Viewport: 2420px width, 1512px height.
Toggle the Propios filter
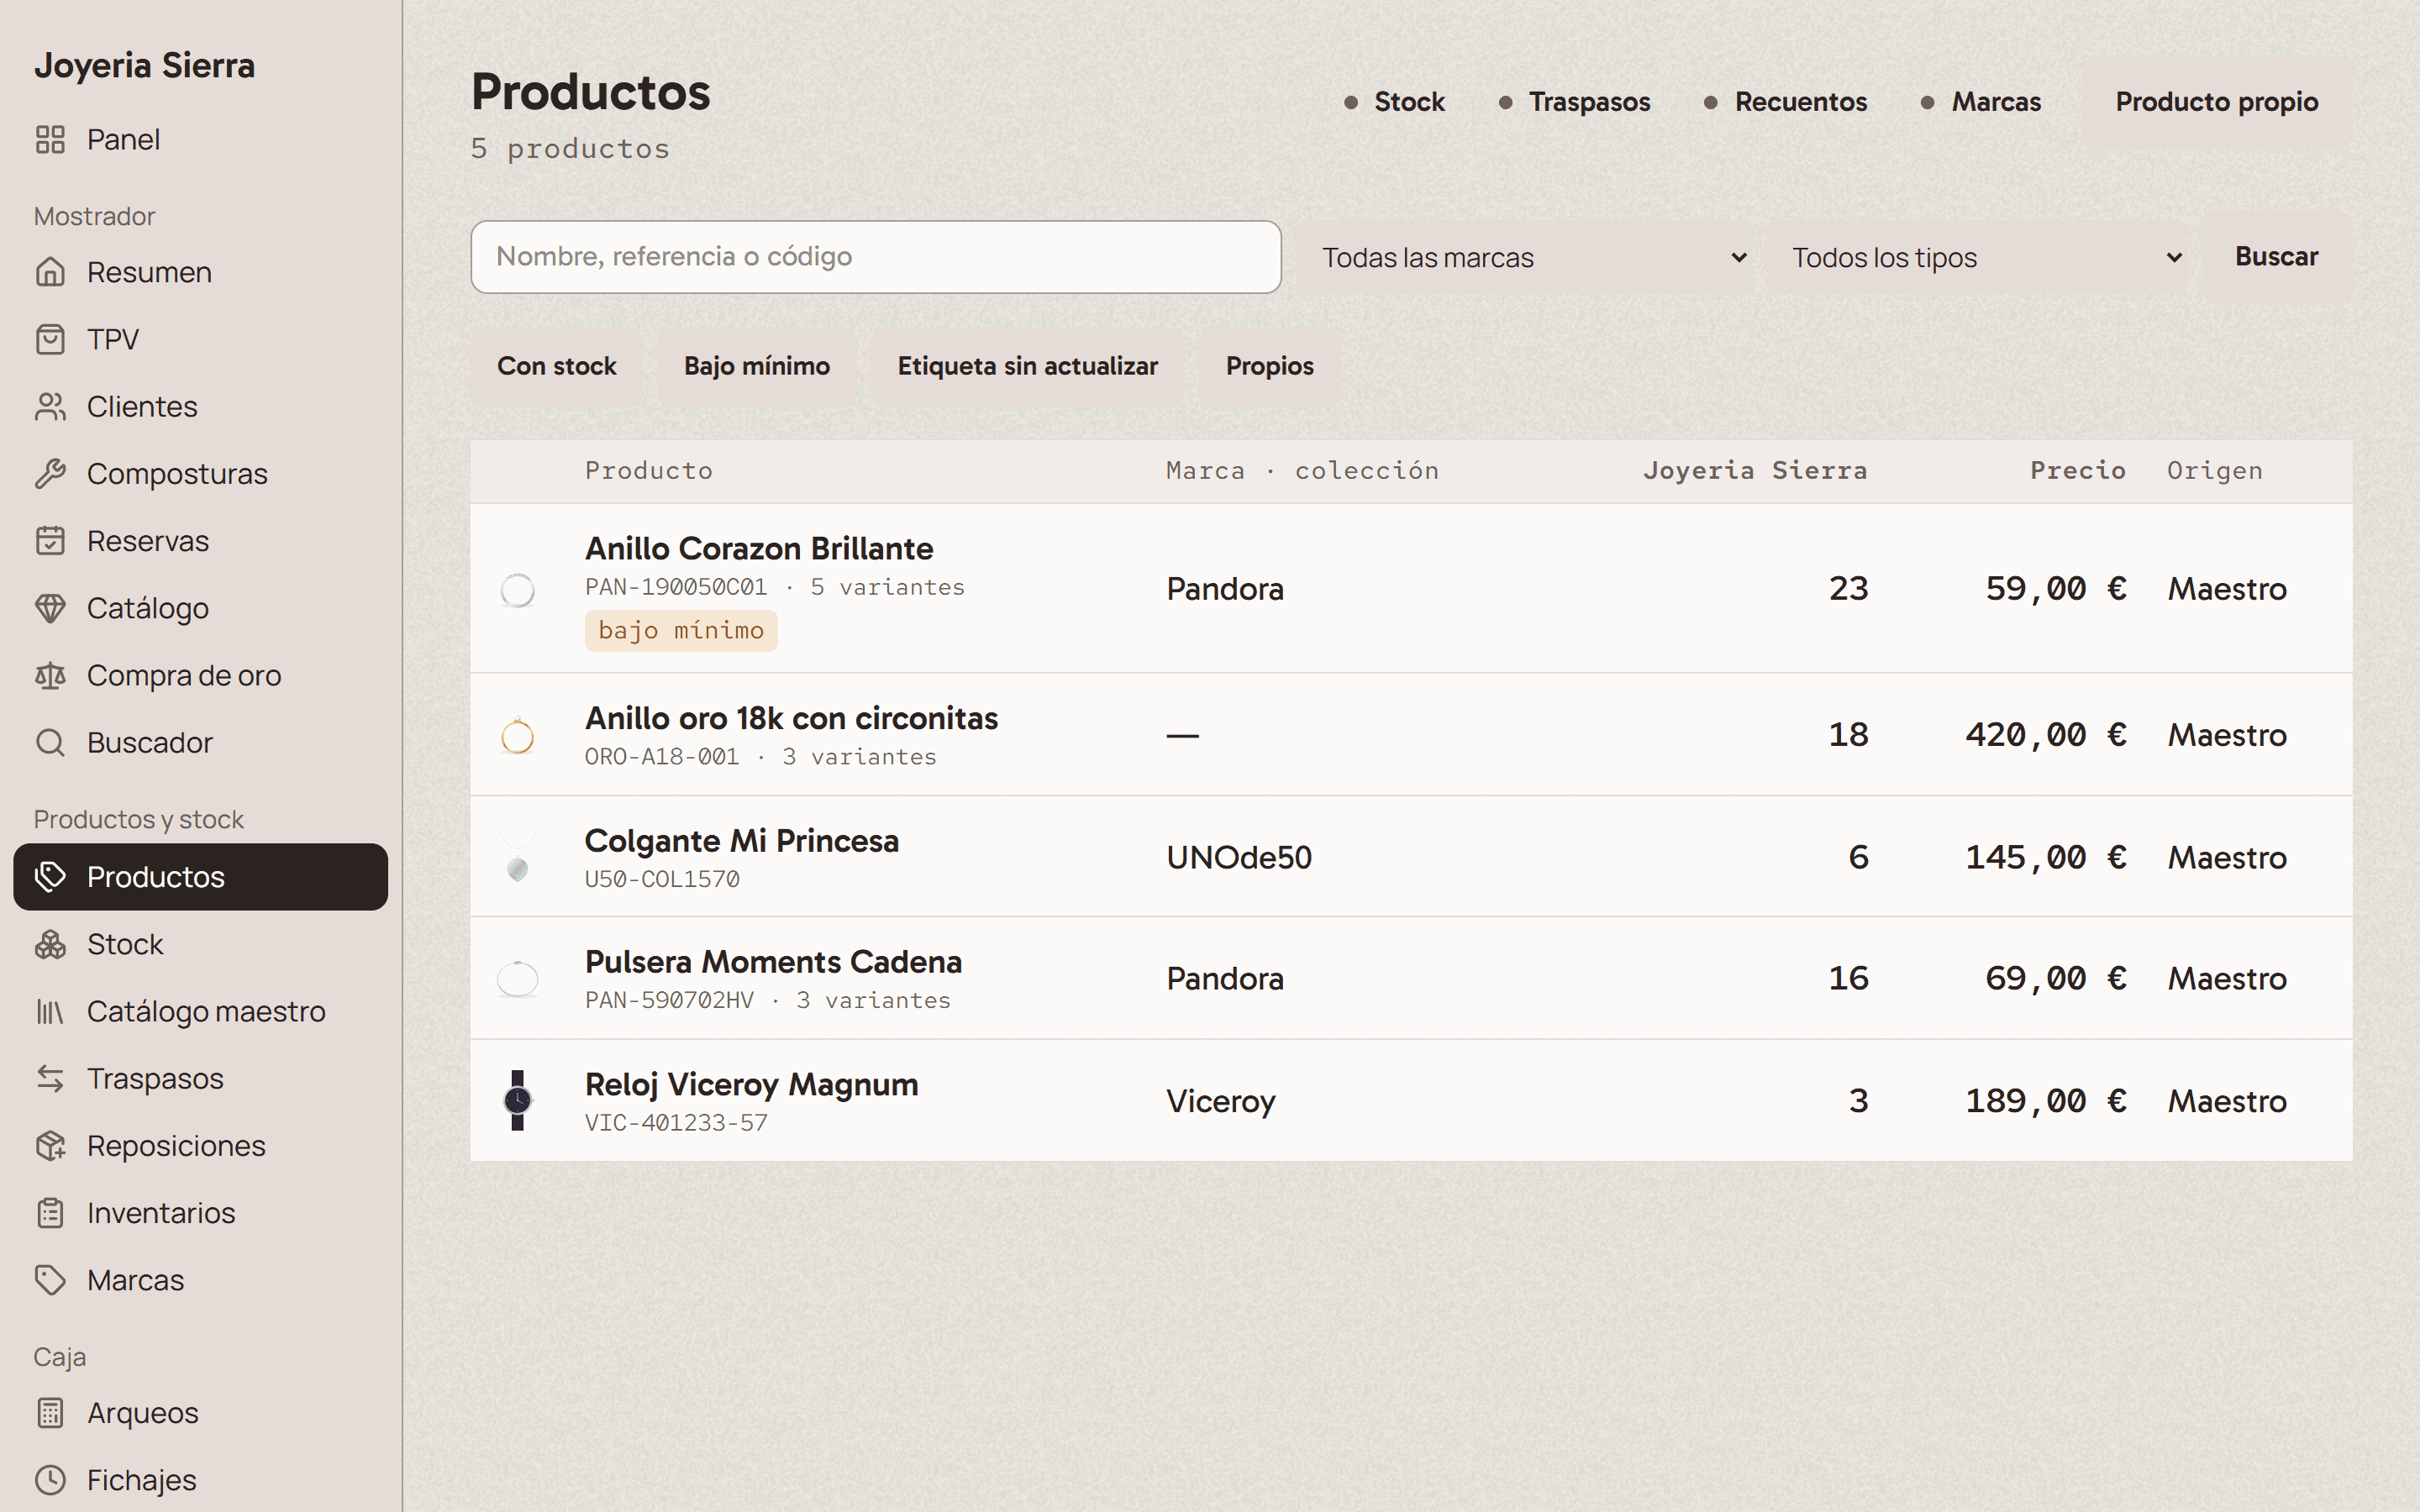1270,366
